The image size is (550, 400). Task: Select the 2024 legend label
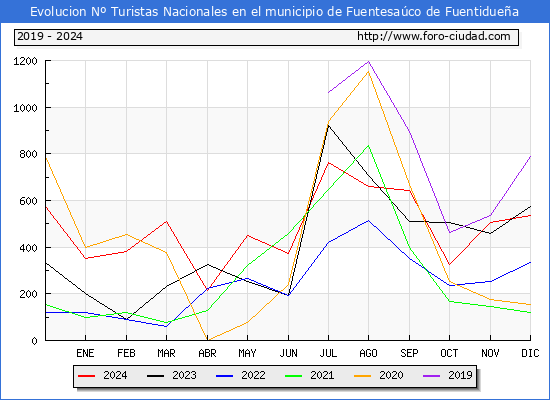115,375
